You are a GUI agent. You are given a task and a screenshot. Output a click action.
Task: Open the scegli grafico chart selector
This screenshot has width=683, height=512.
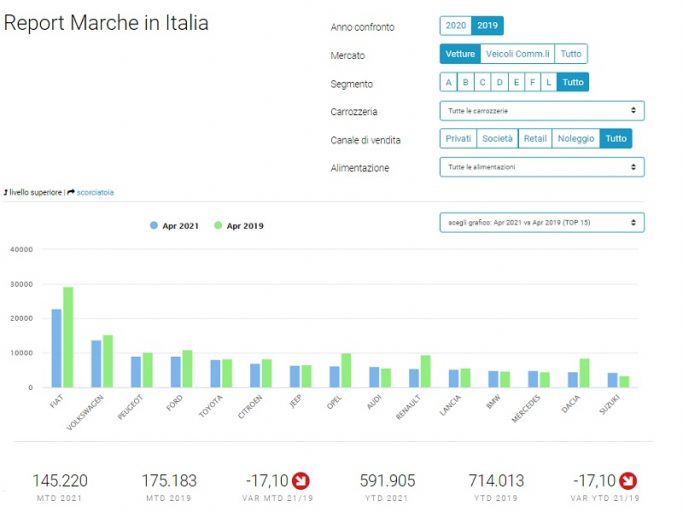point(542,223)
